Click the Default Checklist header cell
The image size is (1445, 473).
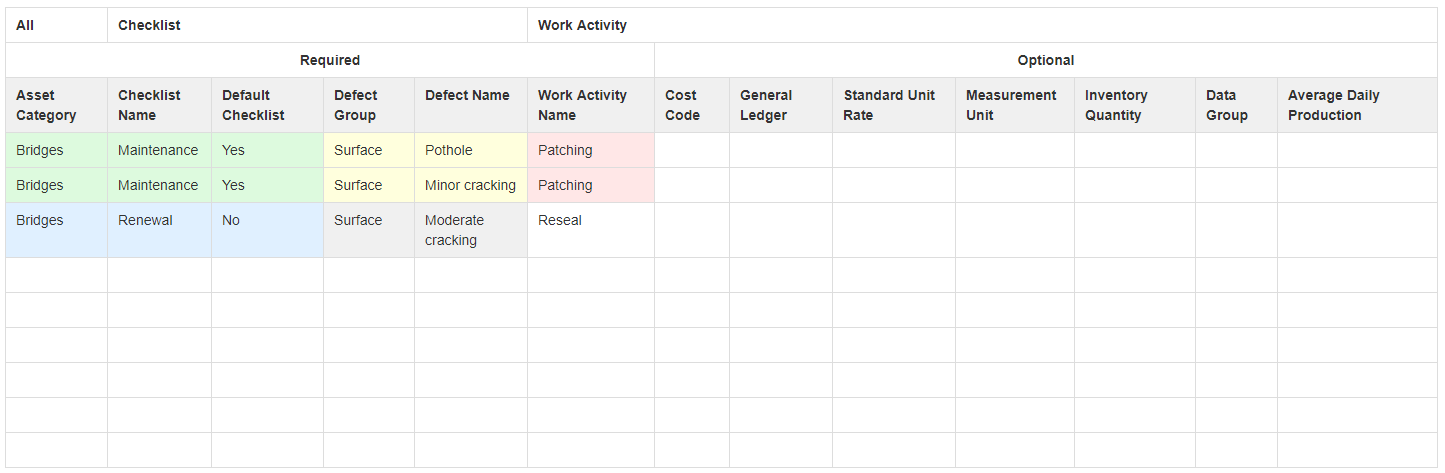coord(267,105)
